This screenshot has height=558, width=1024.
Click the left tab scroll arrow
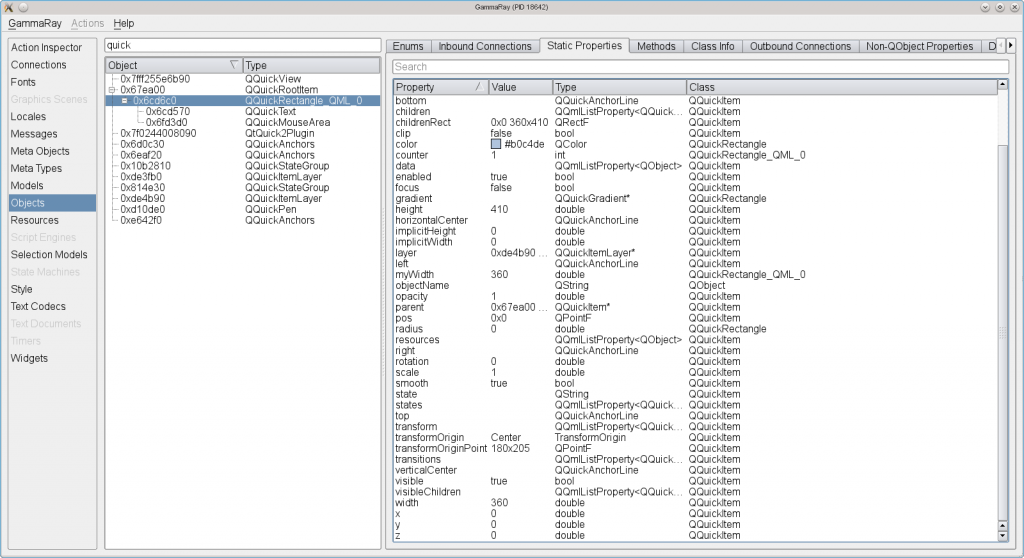[1001, 46]
